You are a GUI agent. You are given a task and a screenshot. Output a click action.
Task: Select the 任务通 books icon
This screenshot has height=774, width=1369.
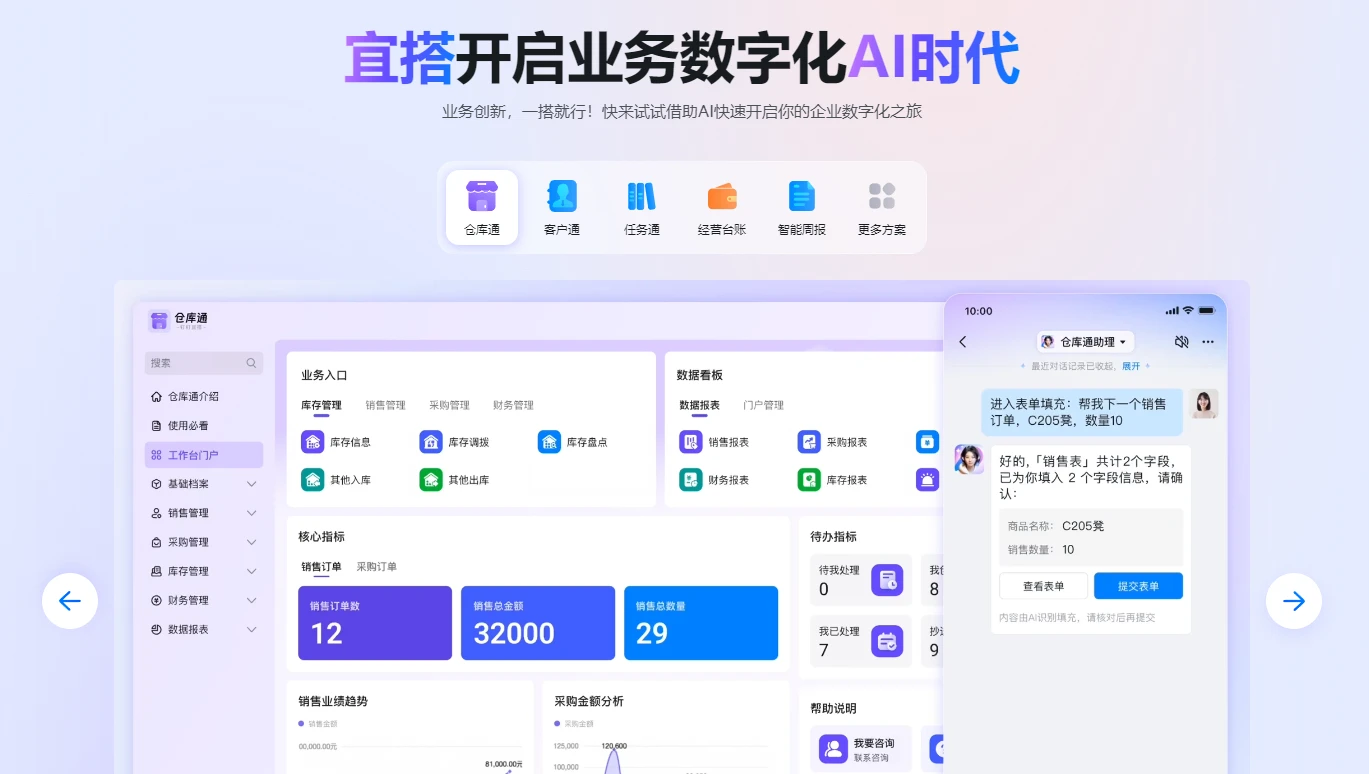coord(641,196)
